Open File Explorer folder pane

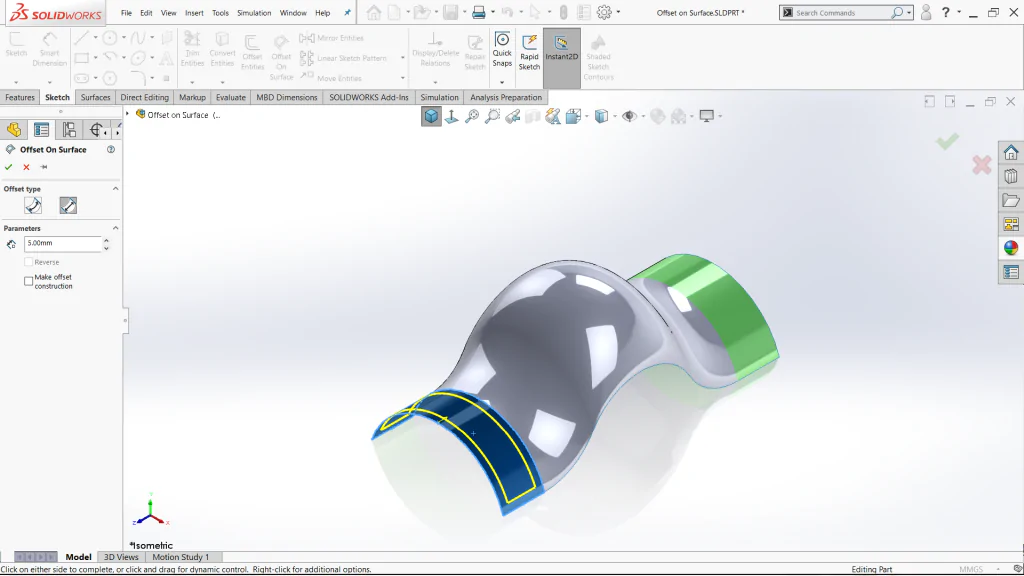tap(1011, 200)
